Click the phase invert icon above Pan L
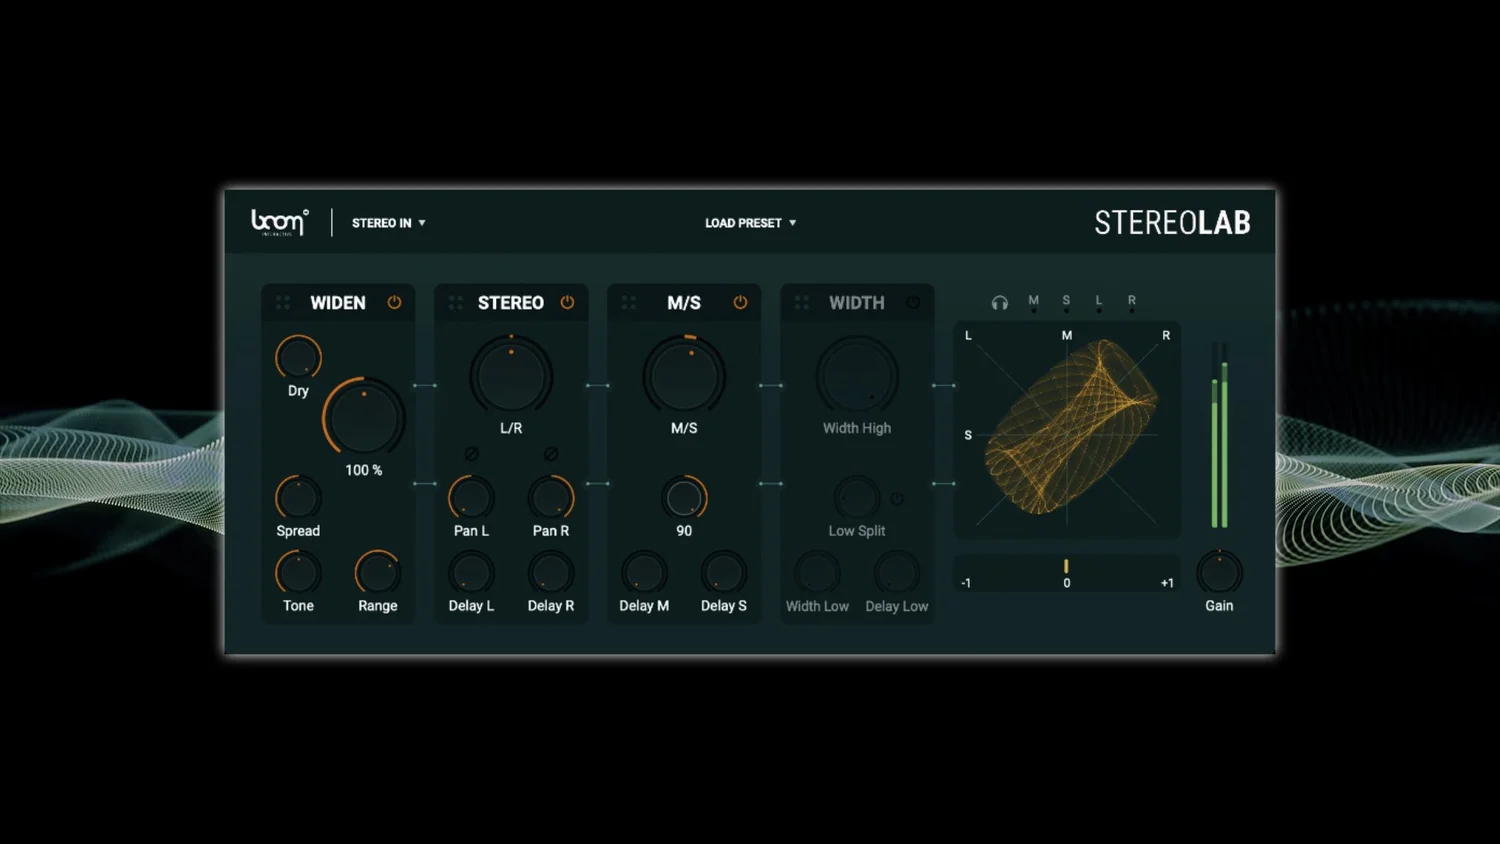The width and height of the screenshot is (1500, 844). [471, 453]
